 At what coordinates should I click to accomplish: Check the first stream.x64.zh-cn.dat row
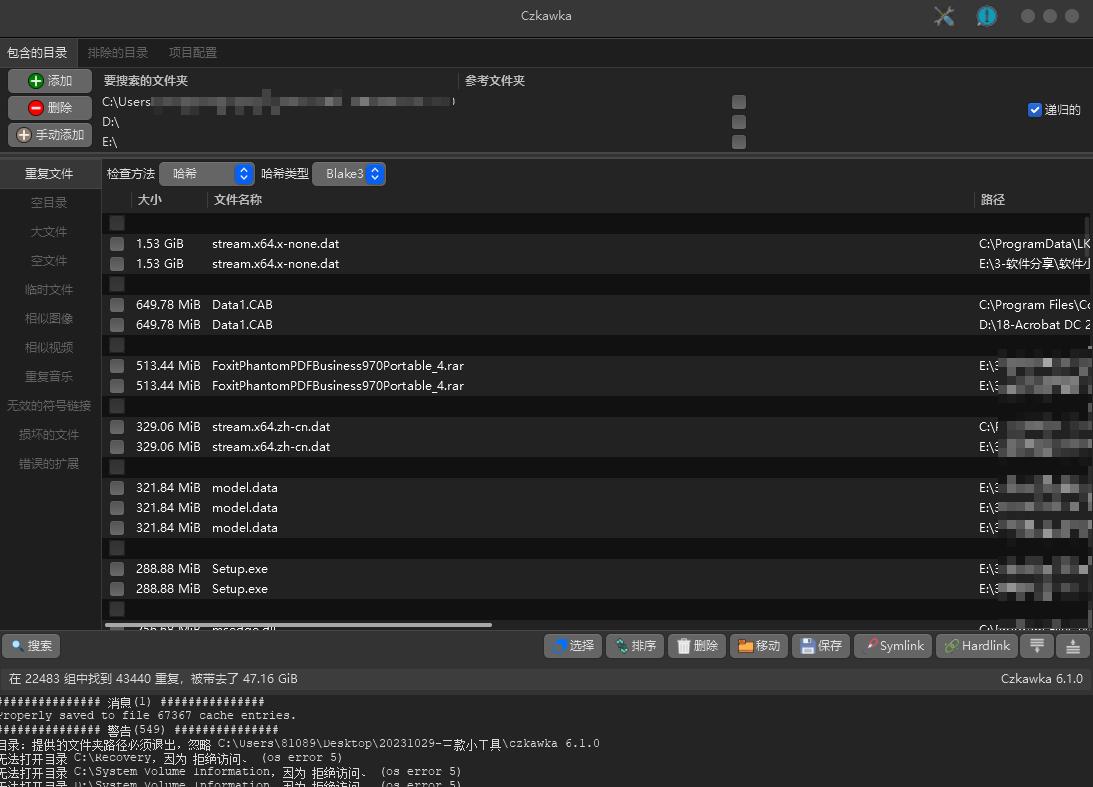coord(117,427)
